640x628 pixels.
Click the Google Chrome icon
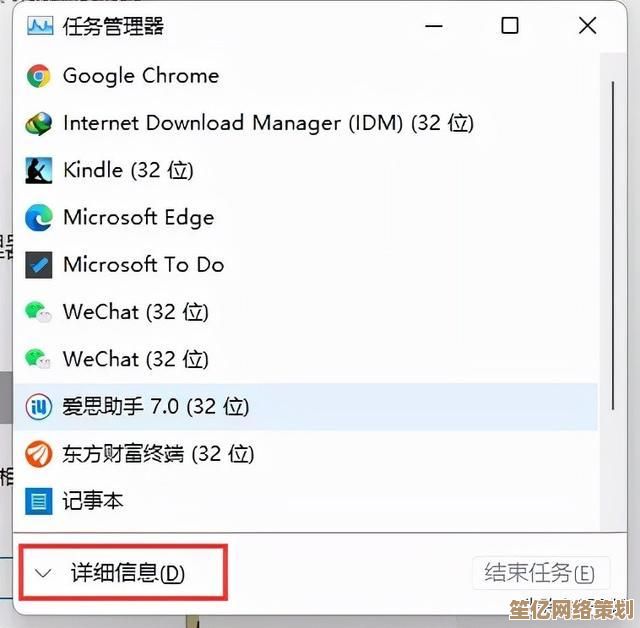(x=39, y=76)
